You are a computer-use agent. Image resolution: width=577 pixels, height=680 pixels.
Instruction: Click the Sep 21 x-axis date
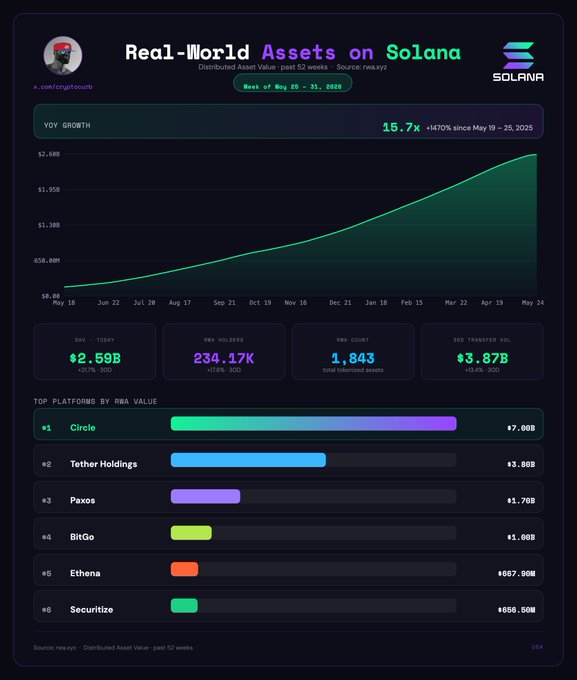click(x=224, y=303)
